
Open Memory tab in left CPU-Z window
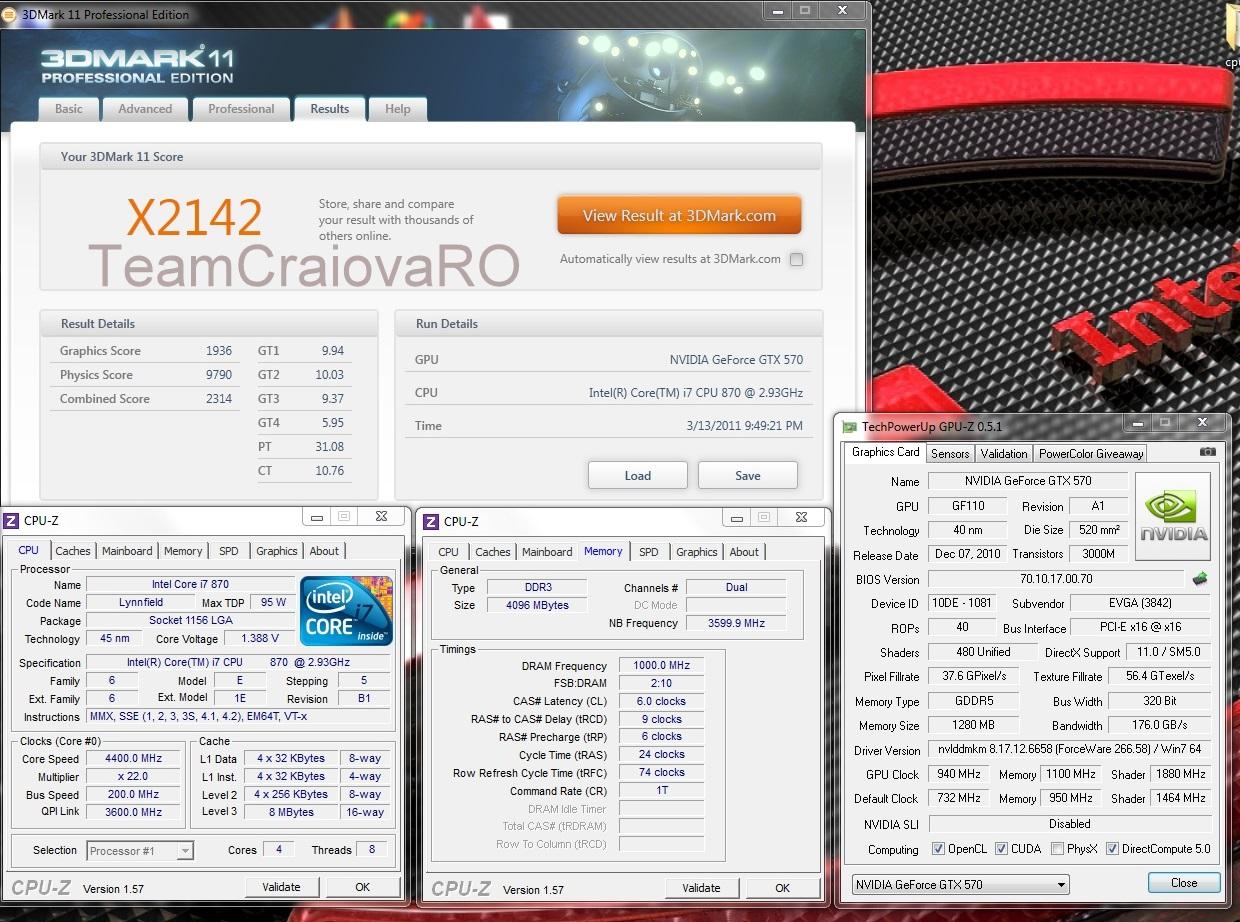click(183, 551)
